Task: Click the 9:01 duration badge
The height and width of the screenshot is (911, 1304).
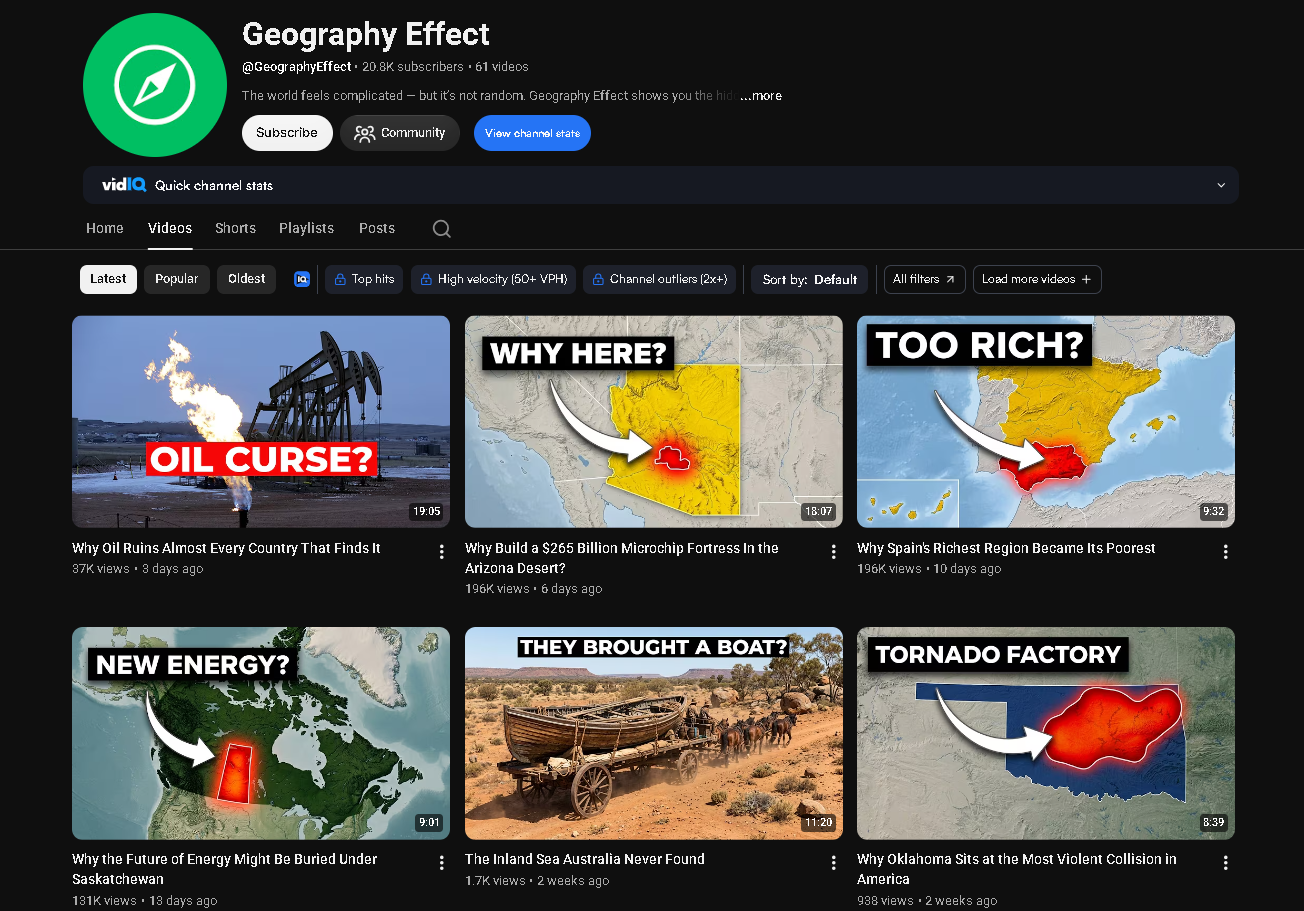Action: [428, 823]
